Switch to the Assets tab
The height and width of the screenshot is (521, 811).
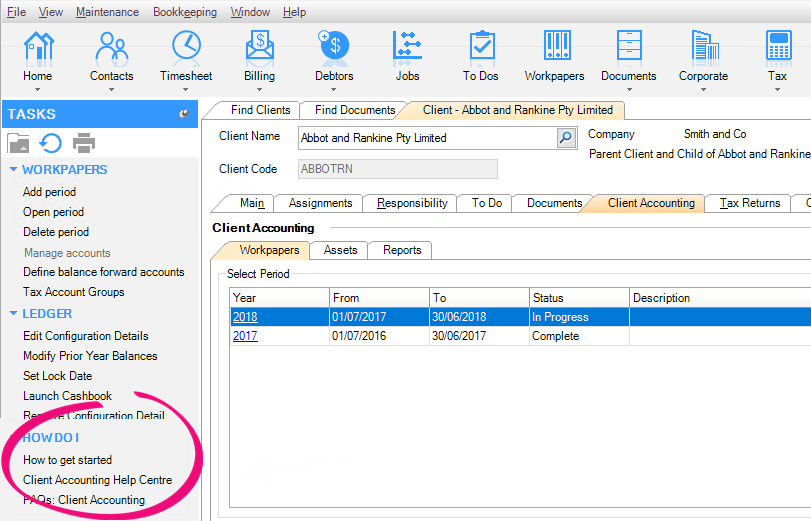[x=340, y=250]
